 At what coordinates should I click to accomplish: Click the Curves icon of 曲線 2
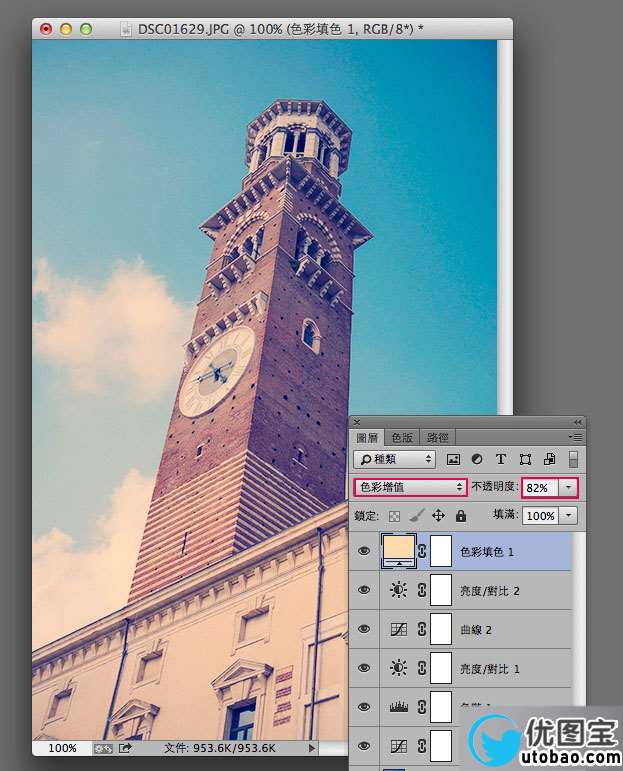click(x=398, y=629)
